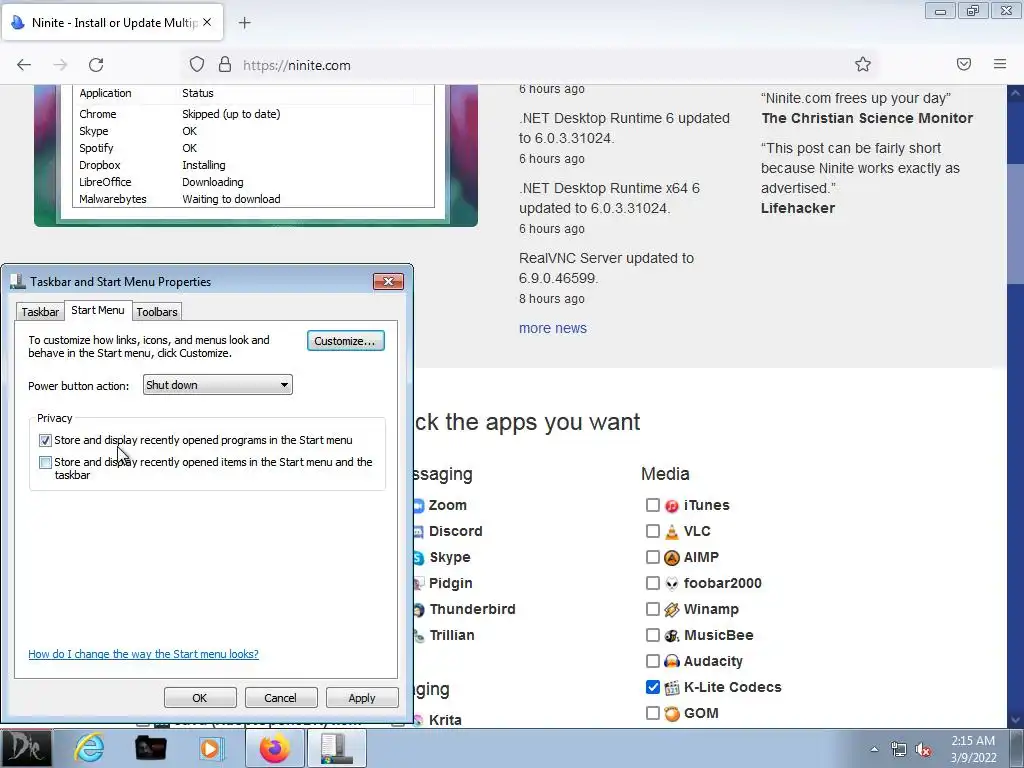This screenshot has height=768, width=1024.
Task: Click the Krita app label
Action: 445,720
